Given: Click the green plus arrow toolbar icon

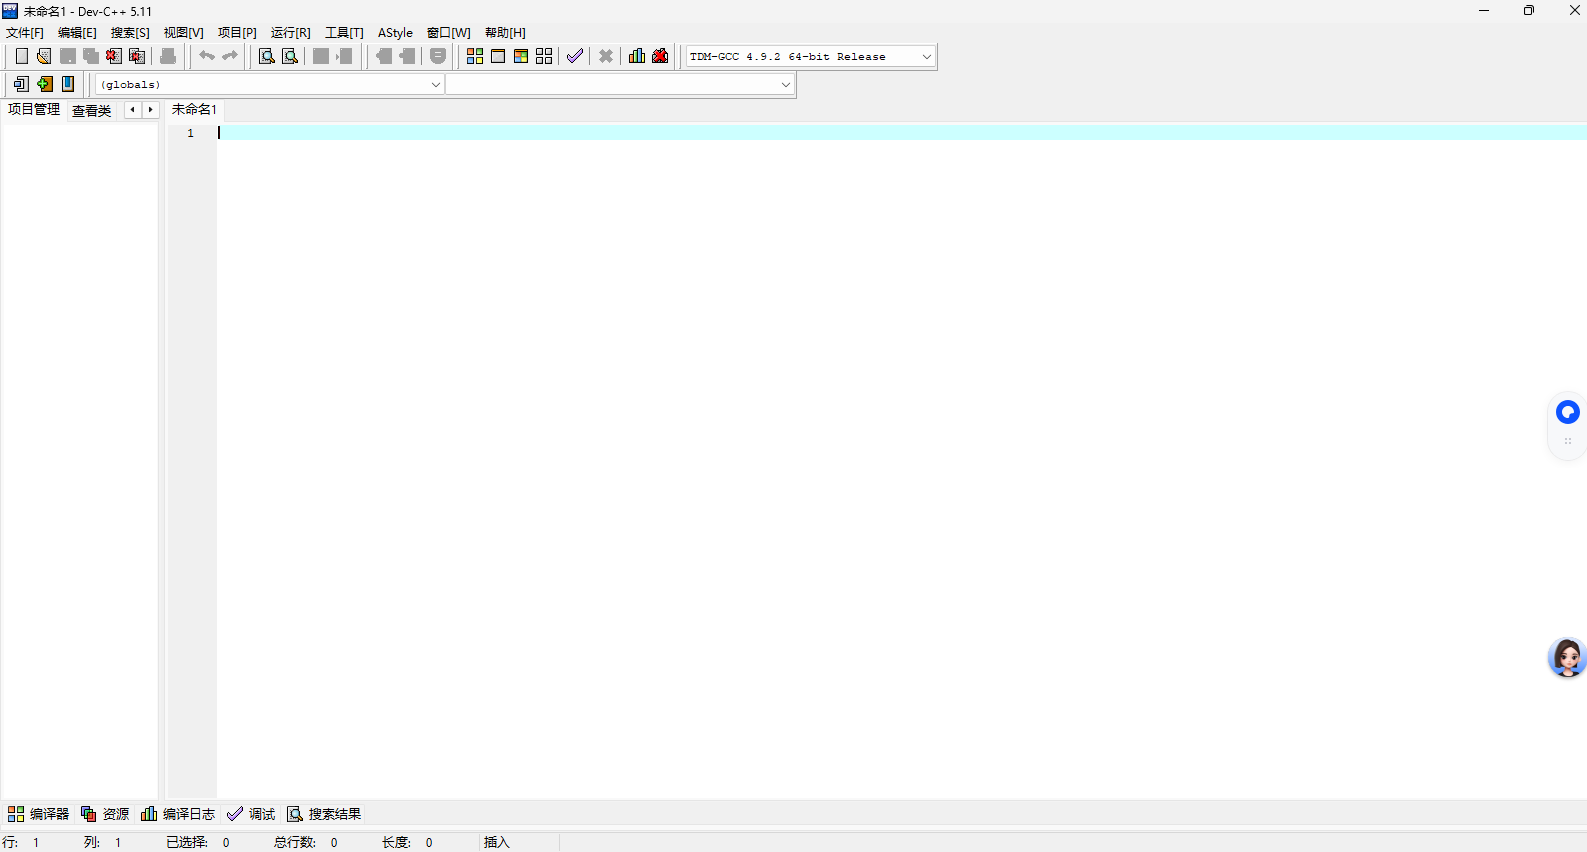Looking at the screenshot, I should [45, 84].
